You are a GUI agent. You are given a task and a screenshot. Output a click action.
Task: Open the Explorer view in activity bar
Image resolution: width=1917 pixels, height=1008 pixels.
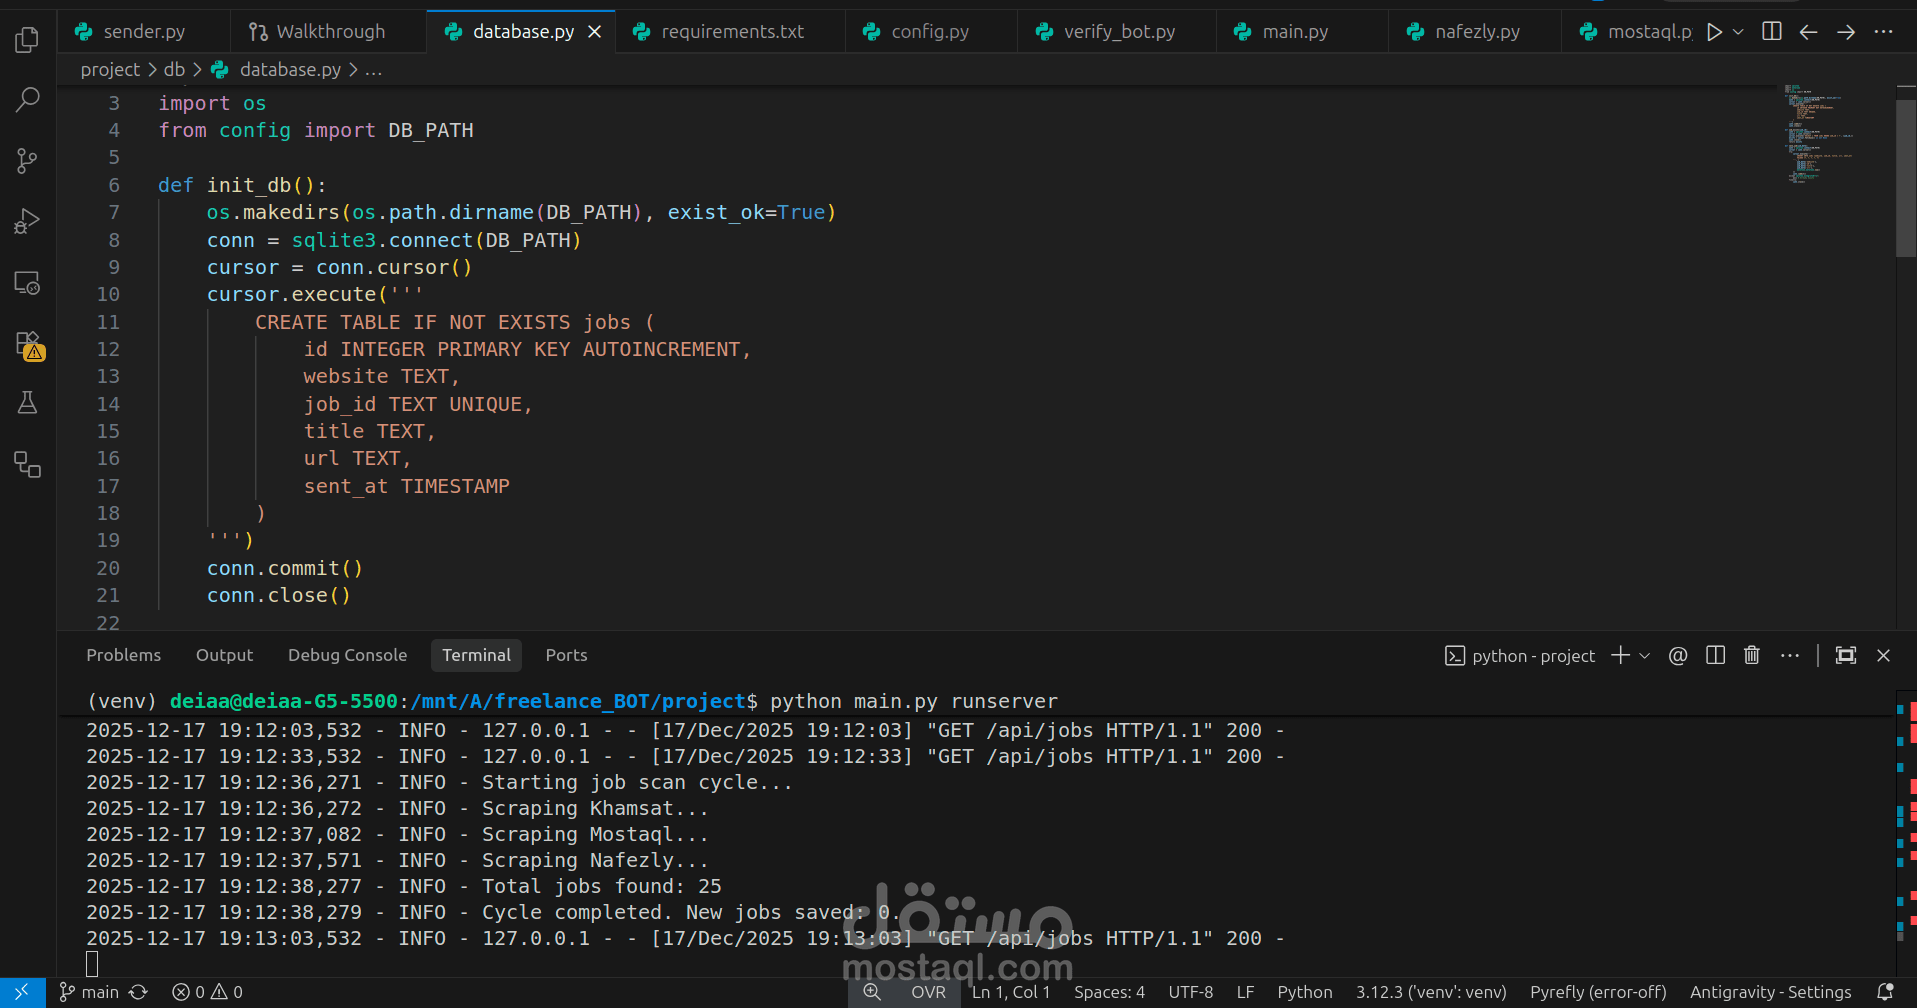point(28,40)
